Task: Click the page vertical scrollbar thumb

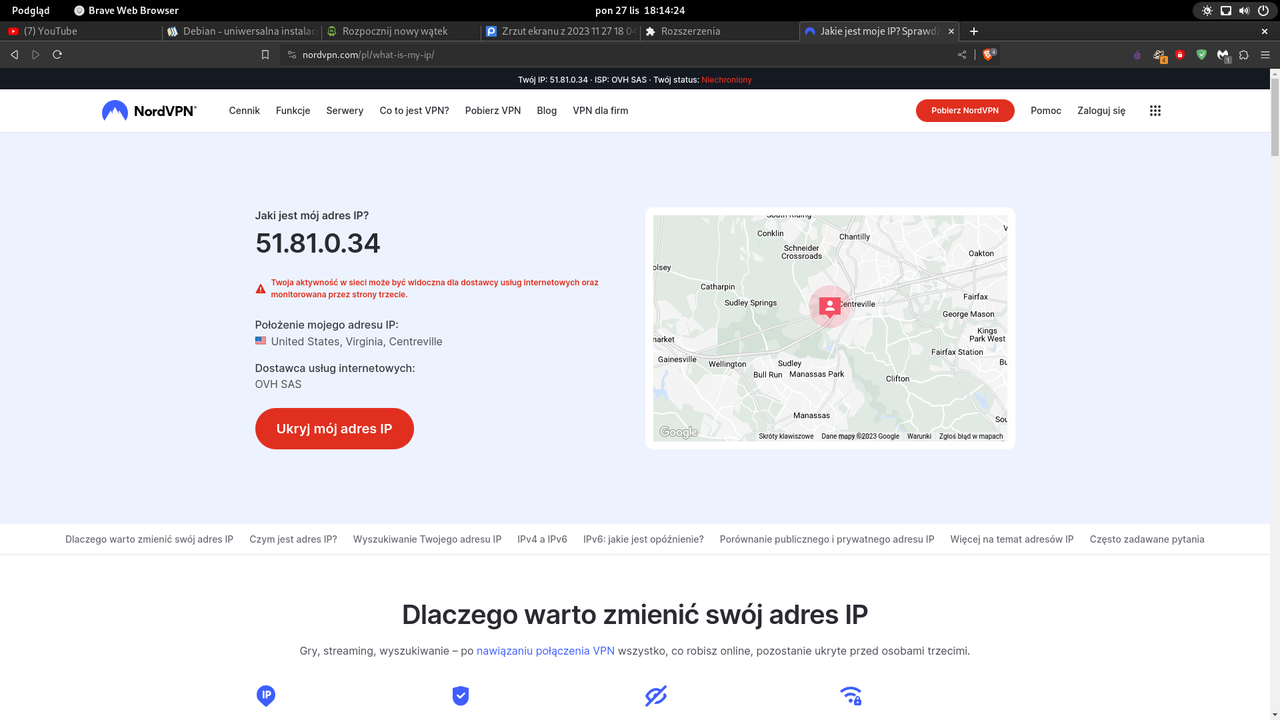Action: pyautogui.click(x=1275, y=115)
